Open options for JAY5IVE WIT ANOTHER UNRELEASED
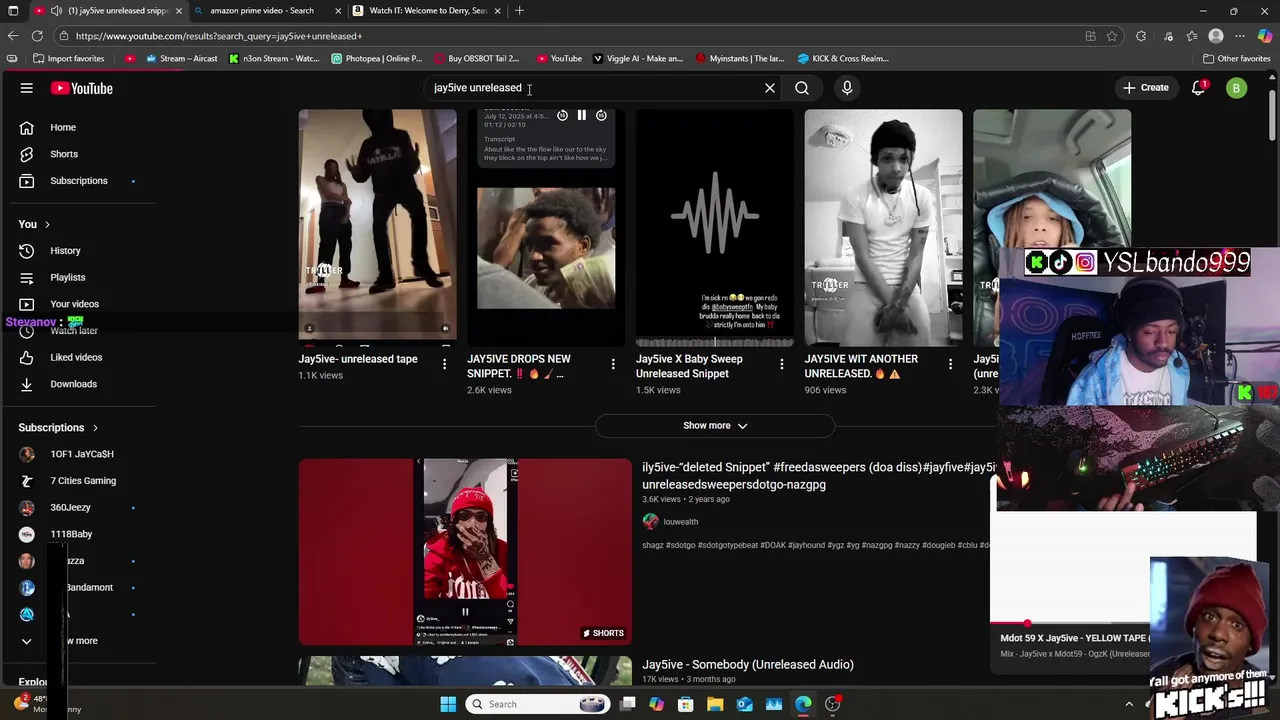This screenshot has width=1280, height=720. pos(951,365)
